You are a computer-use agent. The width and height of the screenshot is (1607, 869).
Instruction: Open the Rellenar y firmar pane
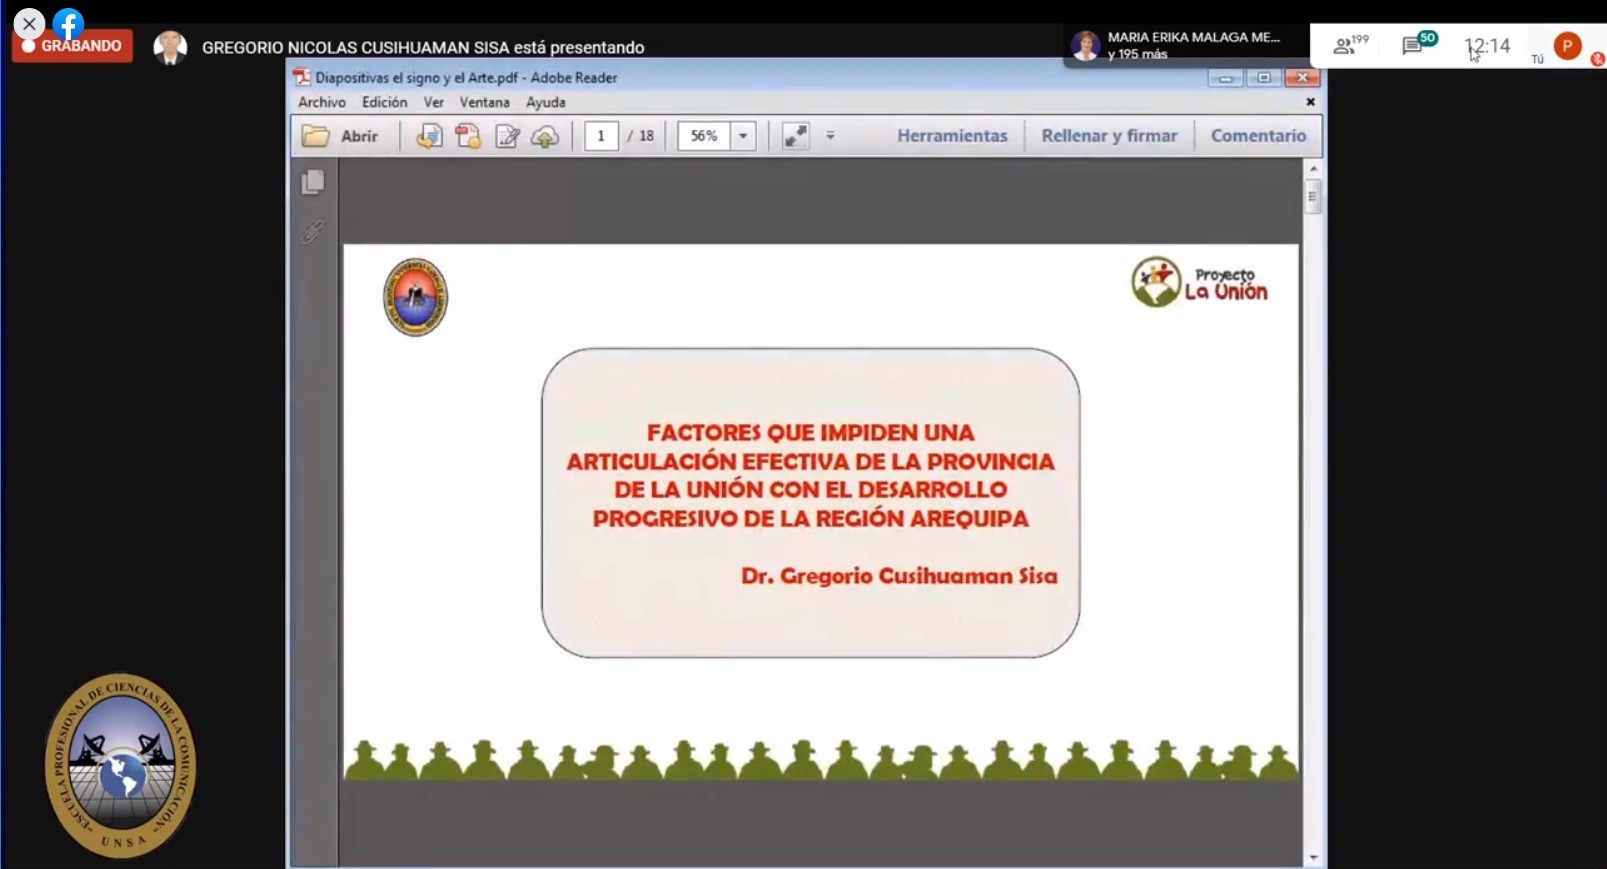click(x=1109, y=136)
